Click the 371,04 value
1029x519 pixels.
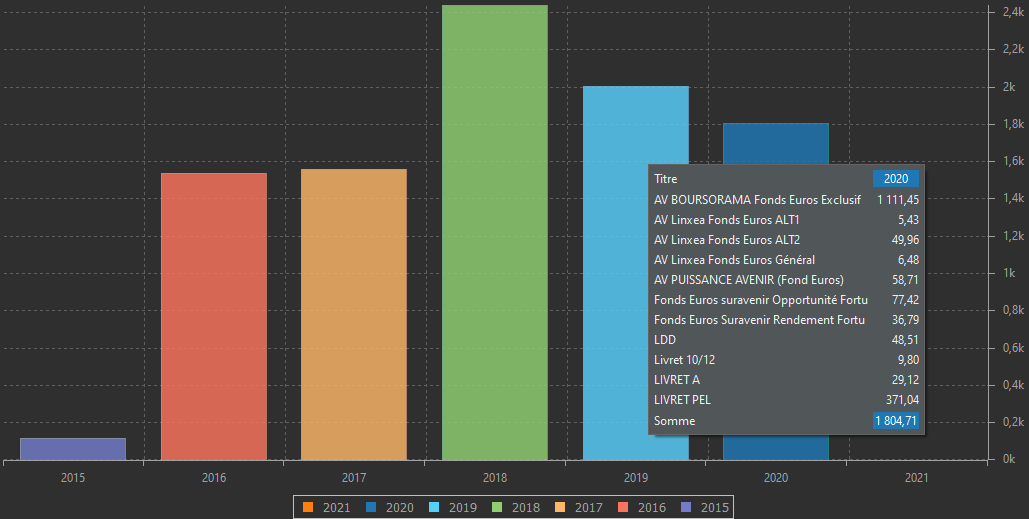coord(902,400)
